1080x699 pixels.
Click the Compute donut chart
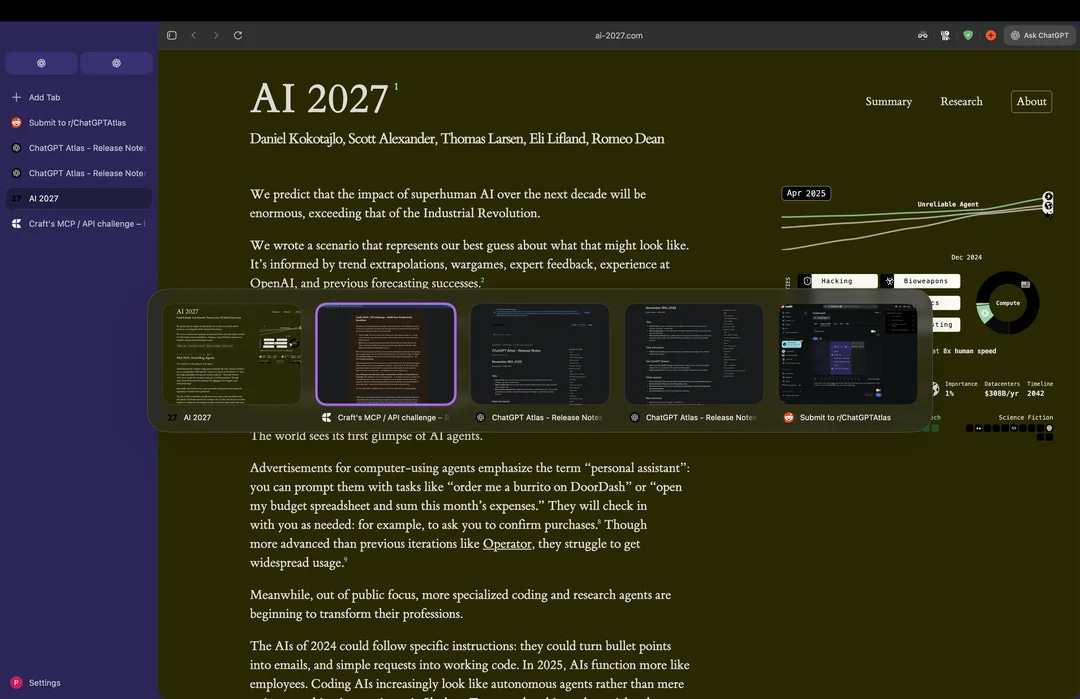pyautogui.click(x=1008, y=303)
